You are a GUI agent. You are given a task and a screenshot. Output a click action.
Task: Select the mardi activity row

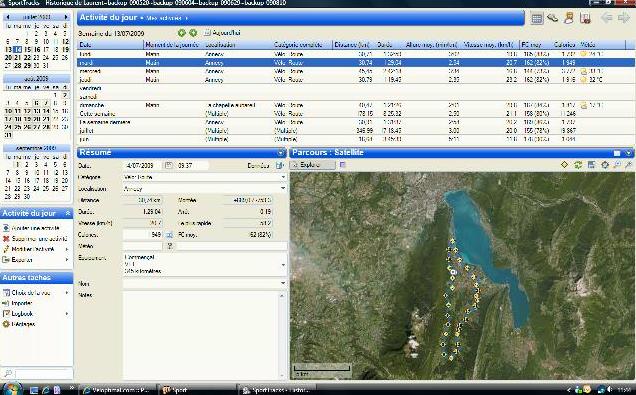tap(355, 62)
